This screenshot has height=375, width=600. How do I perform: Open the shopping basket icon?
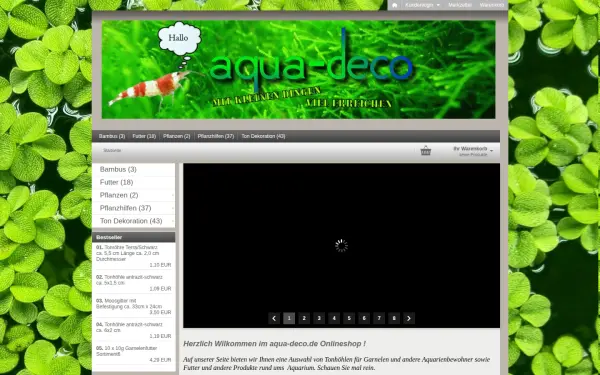point(426,151)
